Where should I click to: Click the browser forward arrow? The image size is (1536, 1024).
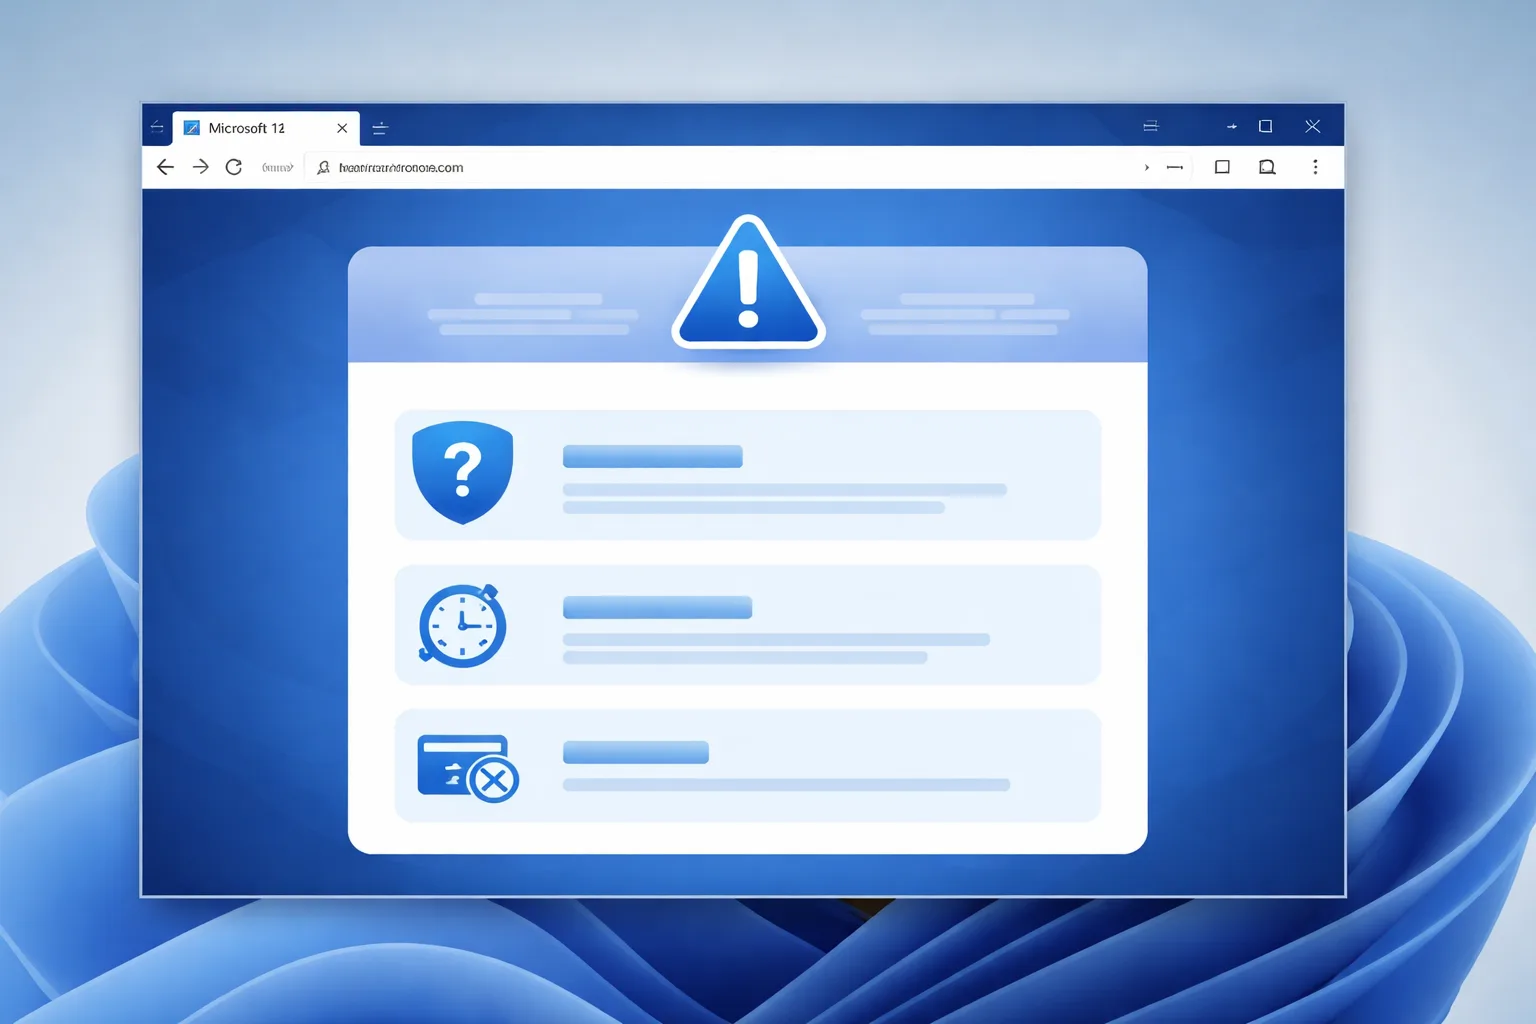click(200, 167)
